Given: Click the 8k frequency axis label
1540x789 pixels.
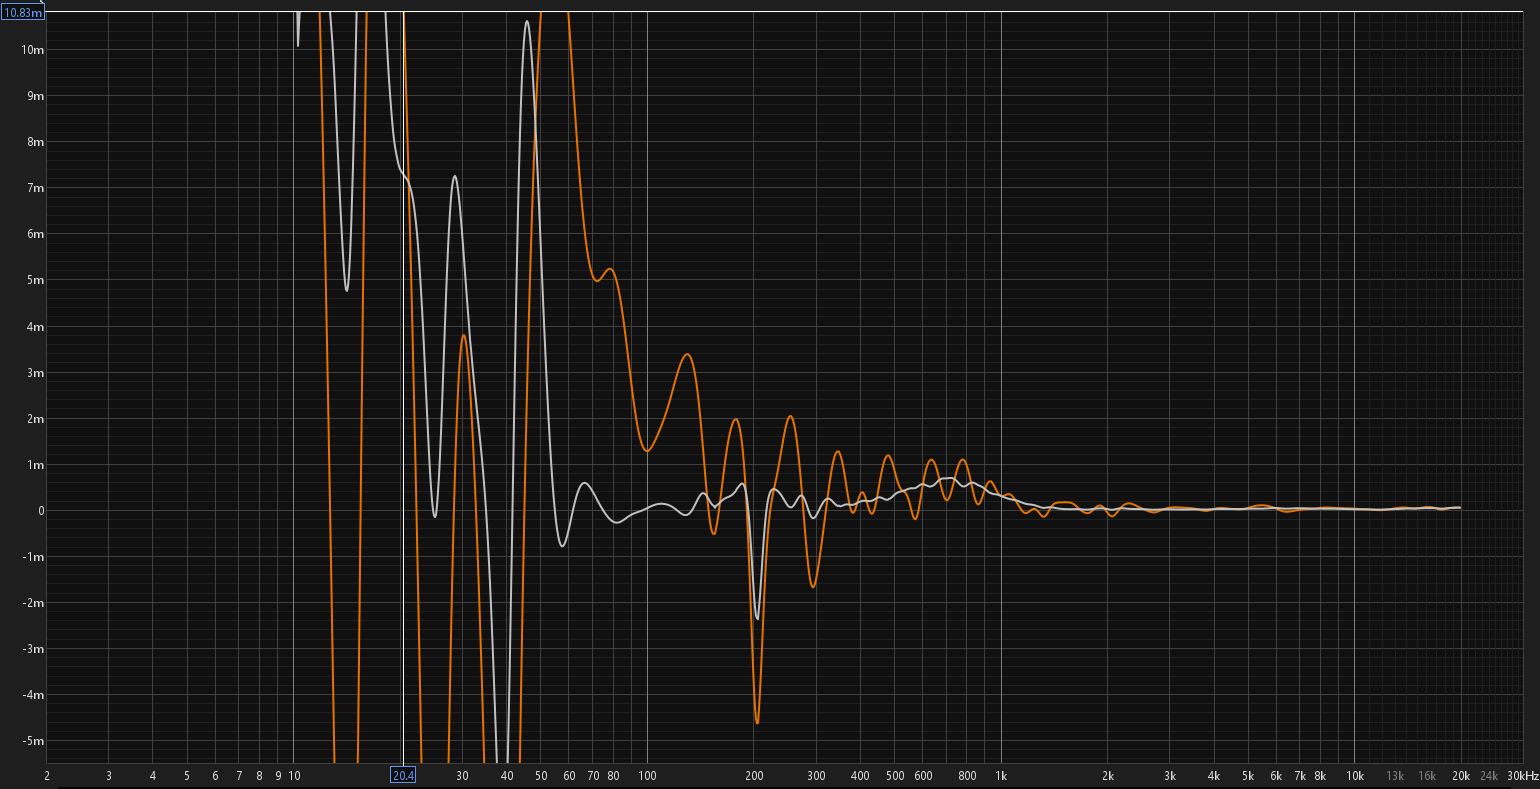Looking at the screenshot, I should pos(1320,776).
